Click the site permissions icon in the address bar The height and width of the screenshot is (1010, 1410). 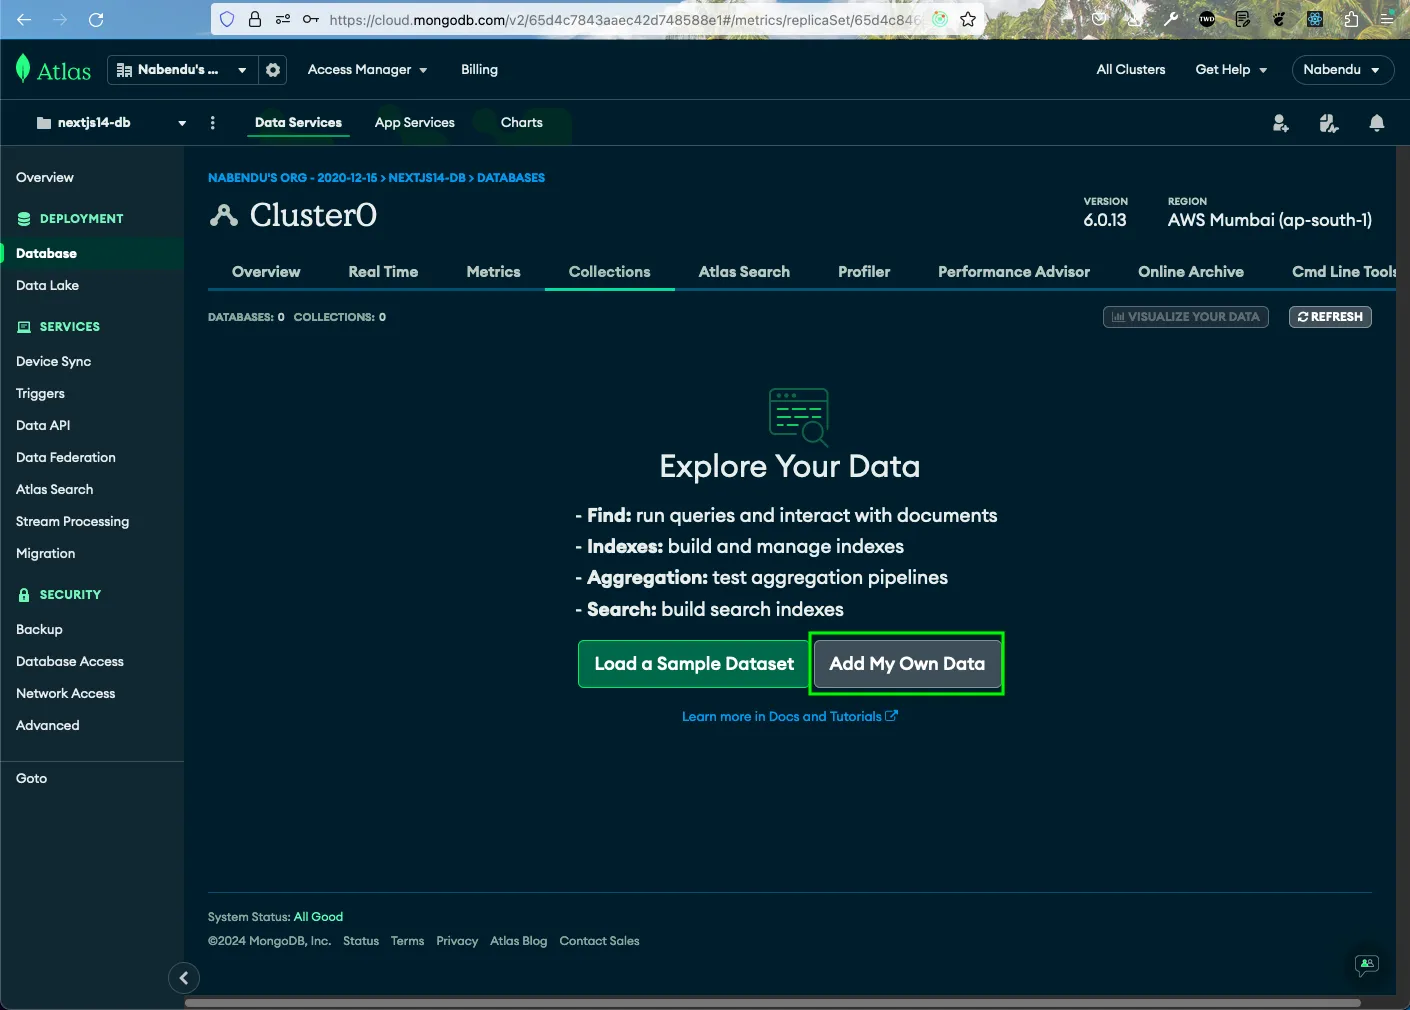[x=283, y=19]
